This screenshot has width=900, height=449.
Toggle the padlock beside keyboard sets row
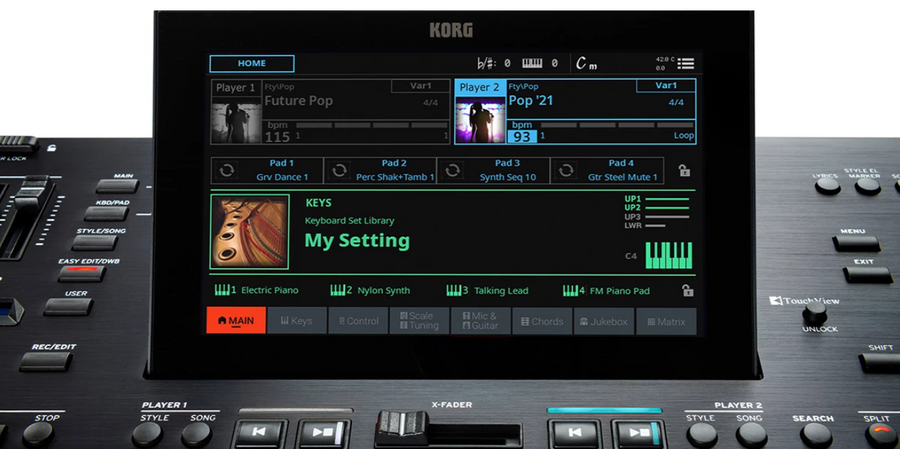[x=687, y=291]
